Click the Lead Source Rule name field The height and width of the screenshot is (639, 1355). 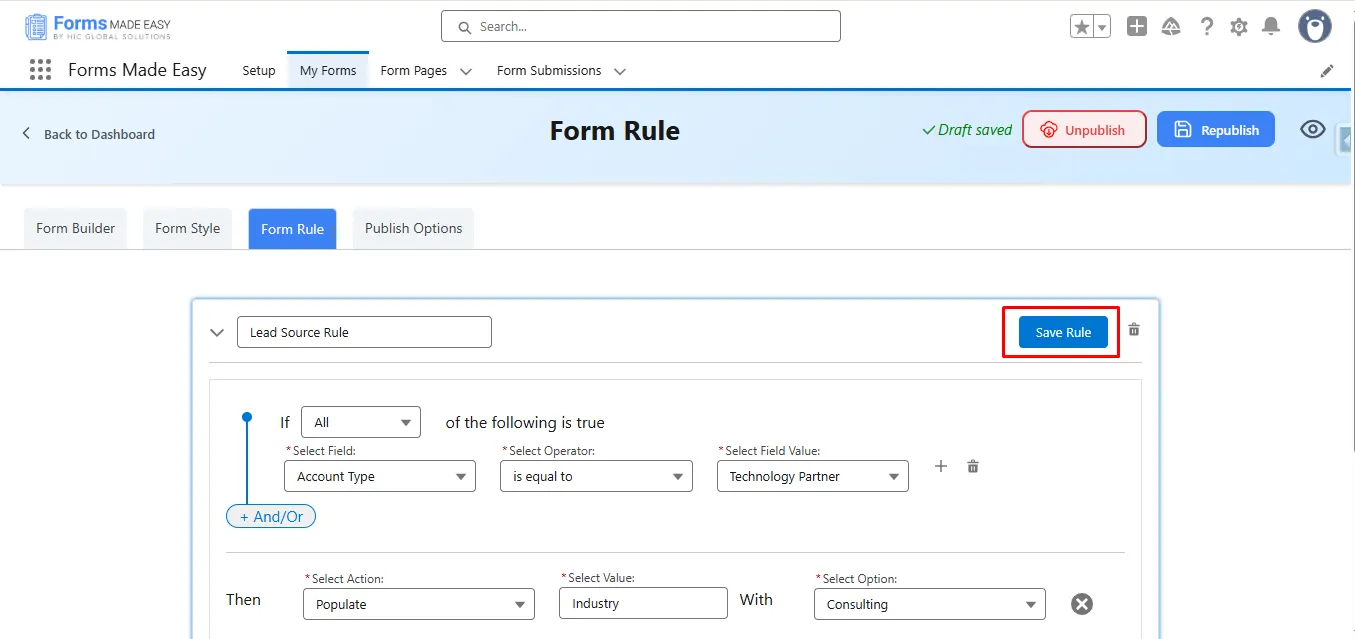click(x=364, y=332)
